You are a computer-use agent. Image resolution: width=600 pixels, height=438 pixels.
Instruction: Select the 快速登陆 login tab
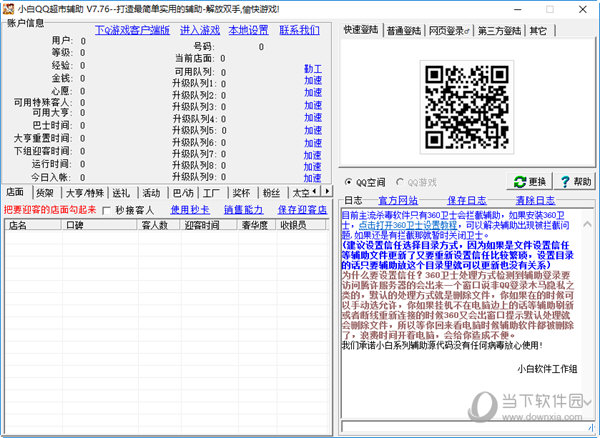361,29
